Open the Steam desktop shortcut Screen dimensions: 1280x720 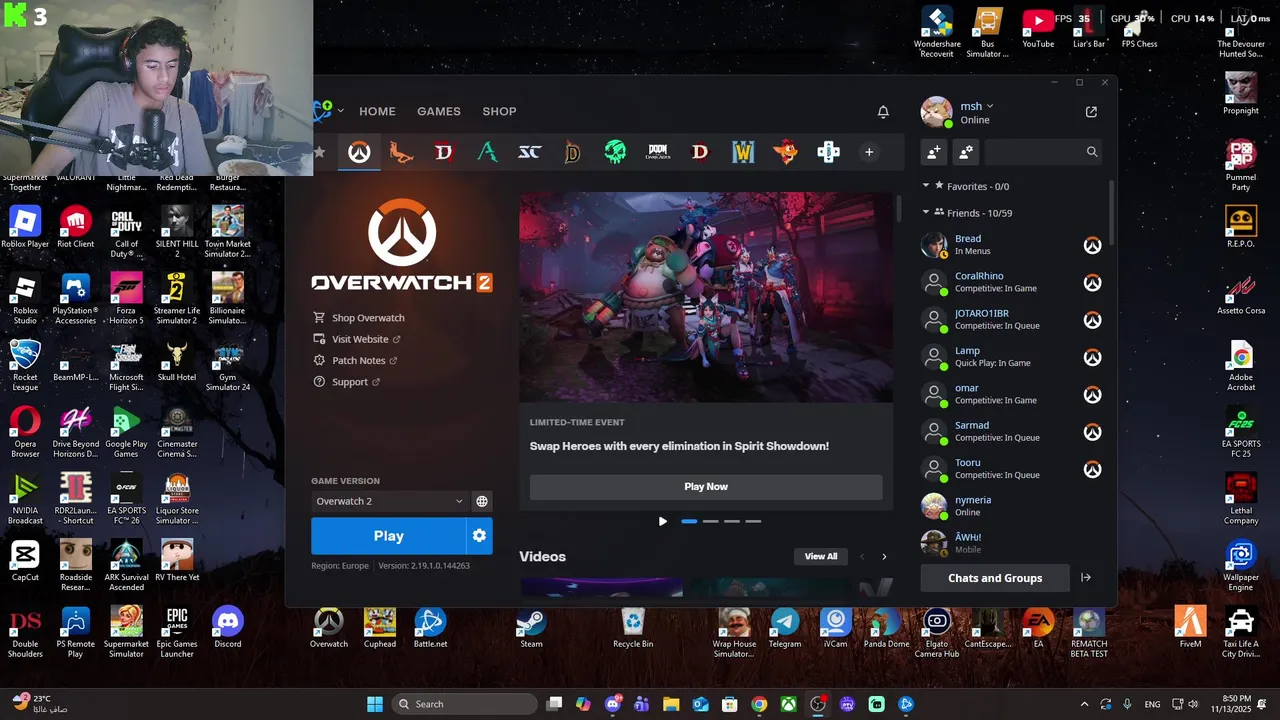tap(531, 629)
